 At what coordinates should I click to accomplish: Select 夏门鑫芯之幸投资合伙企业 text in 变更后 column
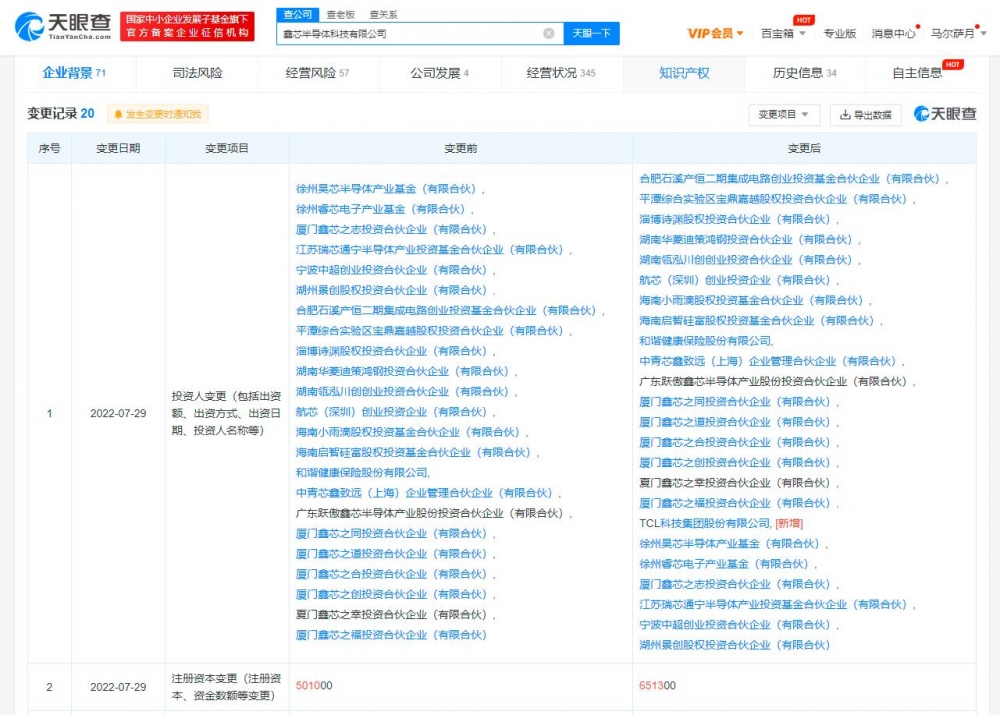click(735, 483)
